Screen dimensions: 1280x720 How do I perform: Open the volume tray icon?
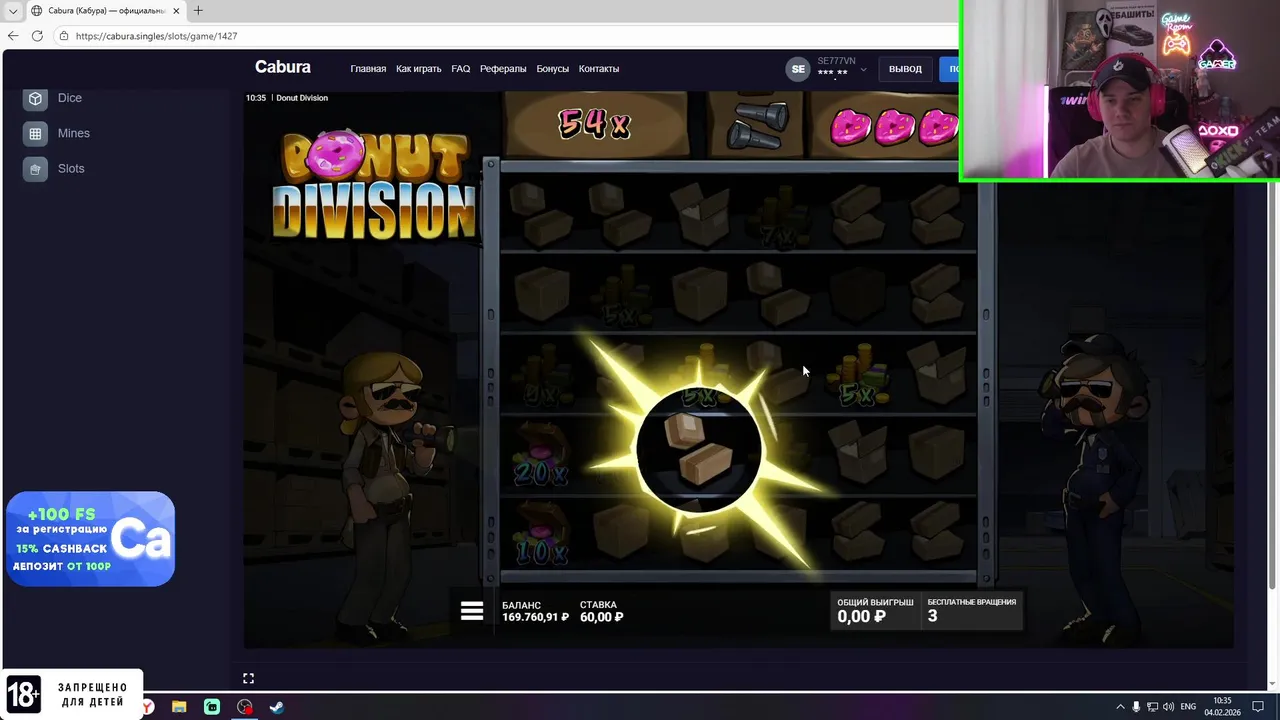tap(1168, 707)
